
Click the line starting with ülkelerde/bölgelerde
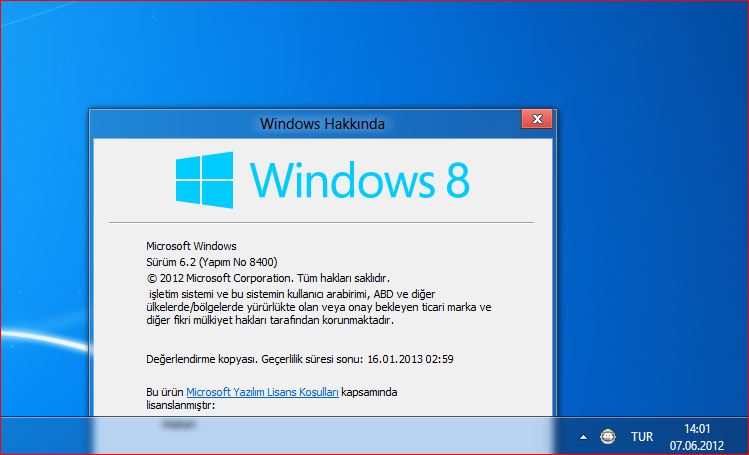coord(319,307)
